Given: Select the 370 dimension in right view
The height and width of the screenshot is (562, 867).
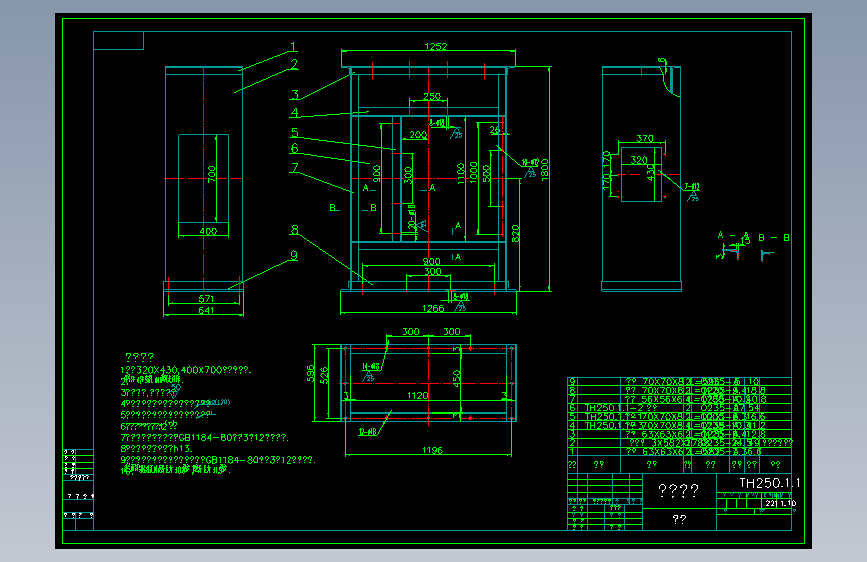Looking at the screenshot, I should 645,138.
